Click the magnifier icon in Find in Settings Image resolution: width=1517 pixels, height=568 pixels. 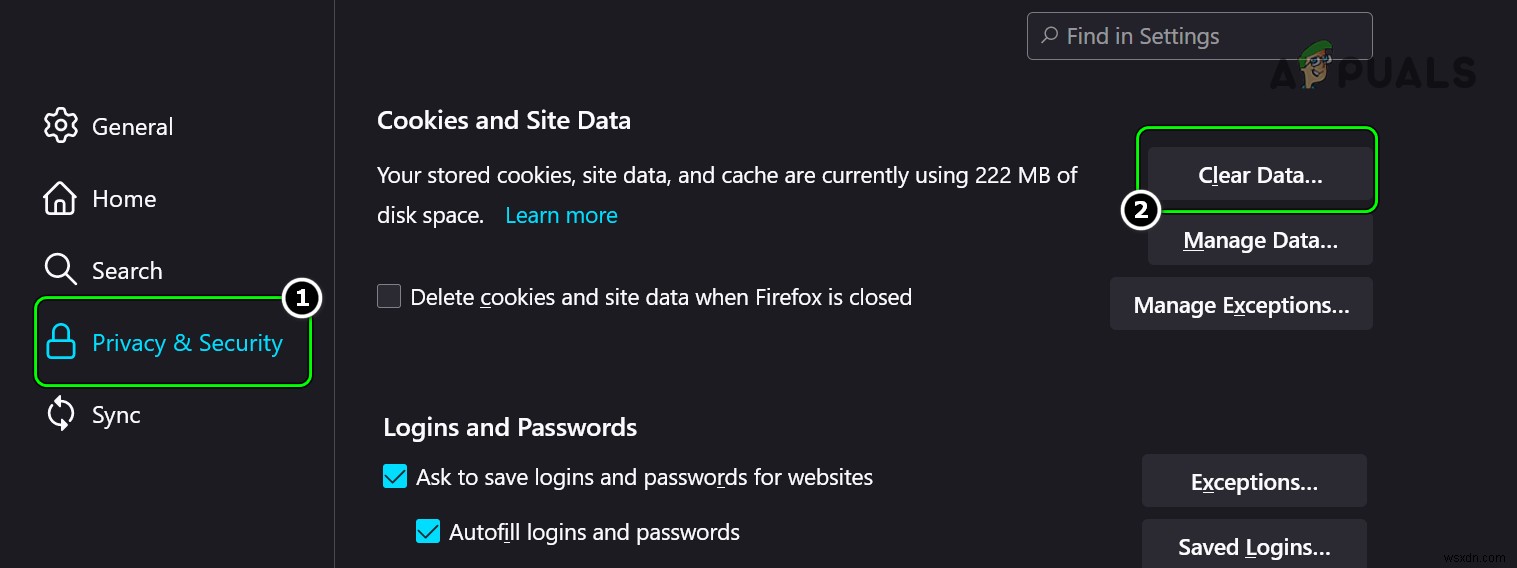click(x=1049, y=36)
